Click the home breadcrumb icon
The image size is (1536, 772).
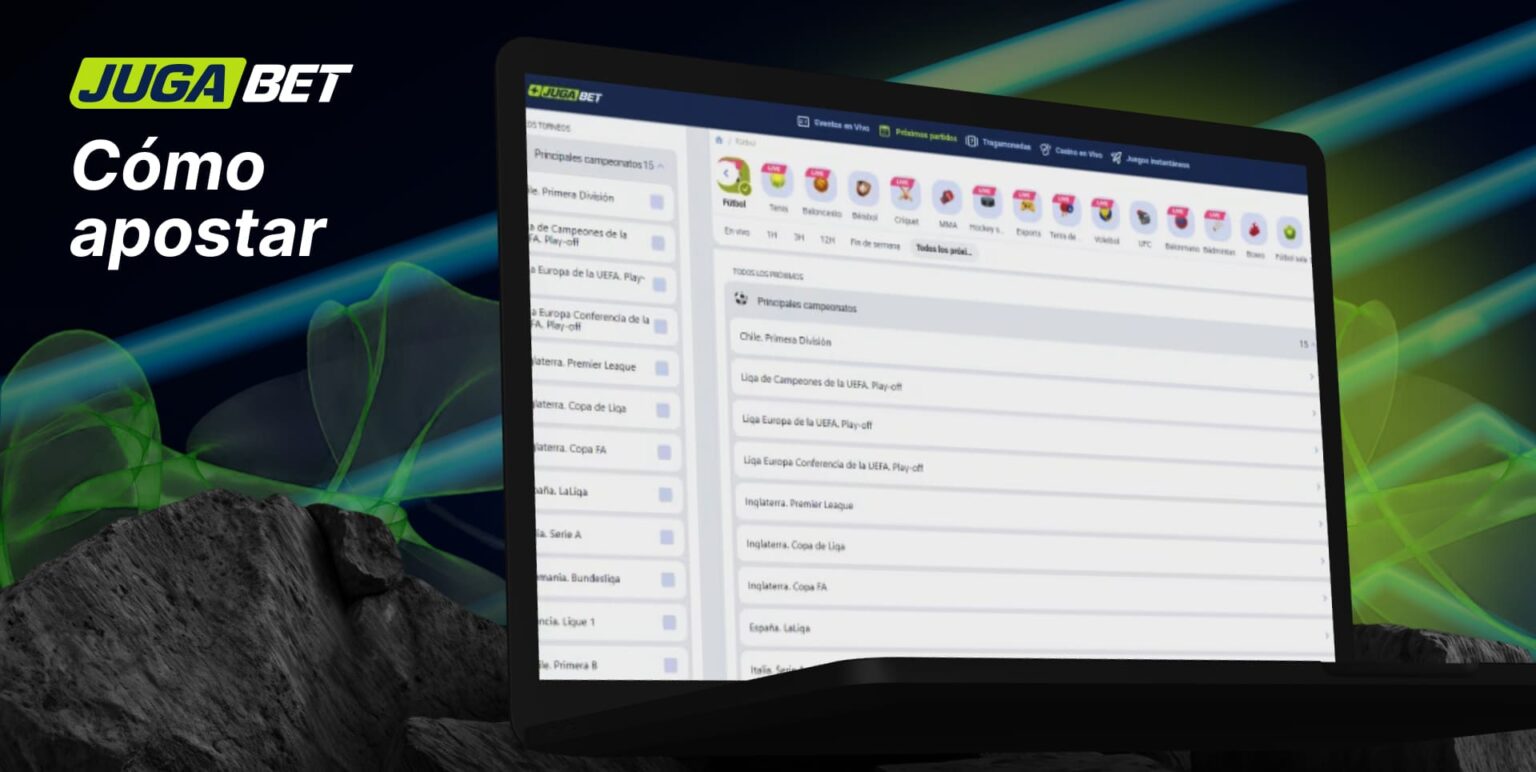tap(718, 139)
